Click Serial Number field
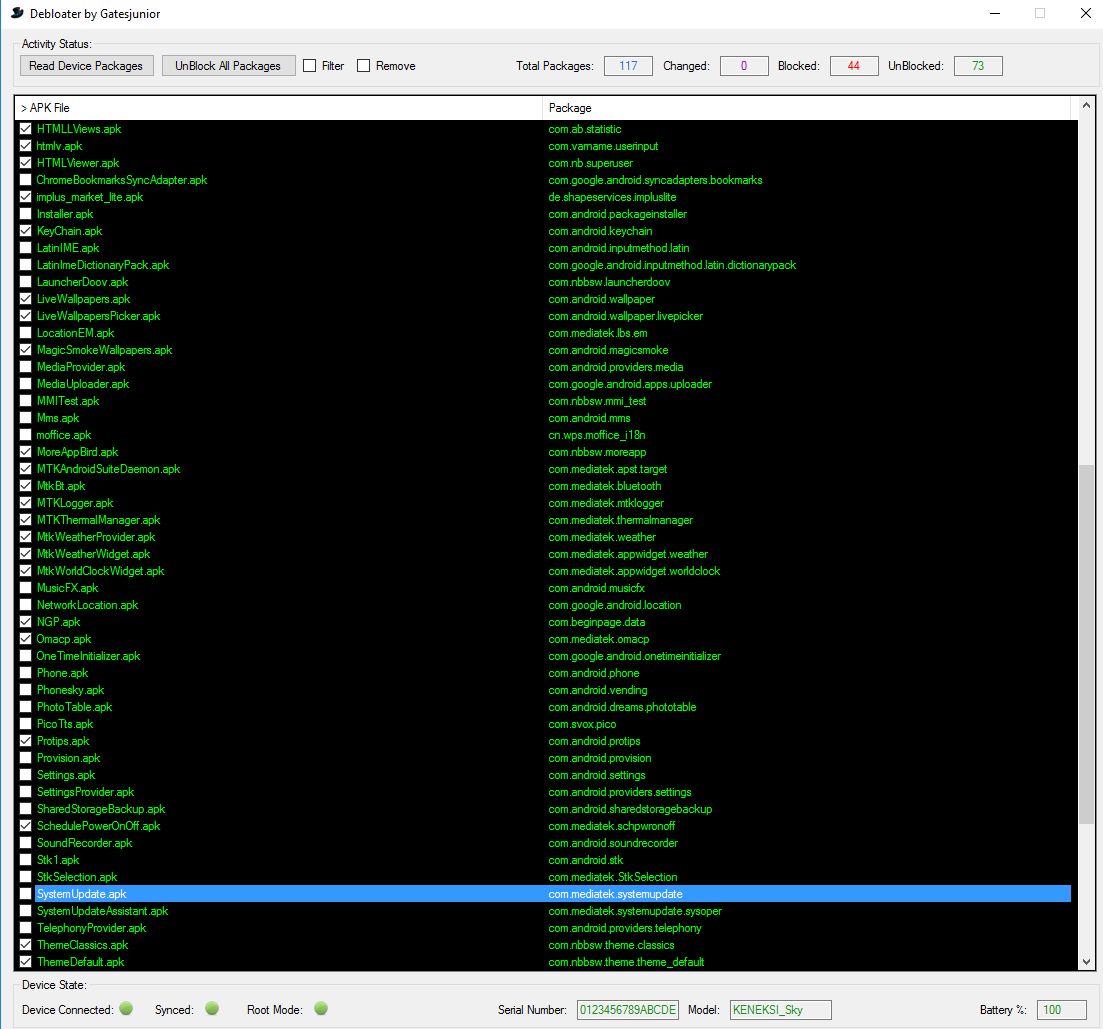This screenshot has height=1029, width=1103. pyautogui.click(x=628, y=1010)
